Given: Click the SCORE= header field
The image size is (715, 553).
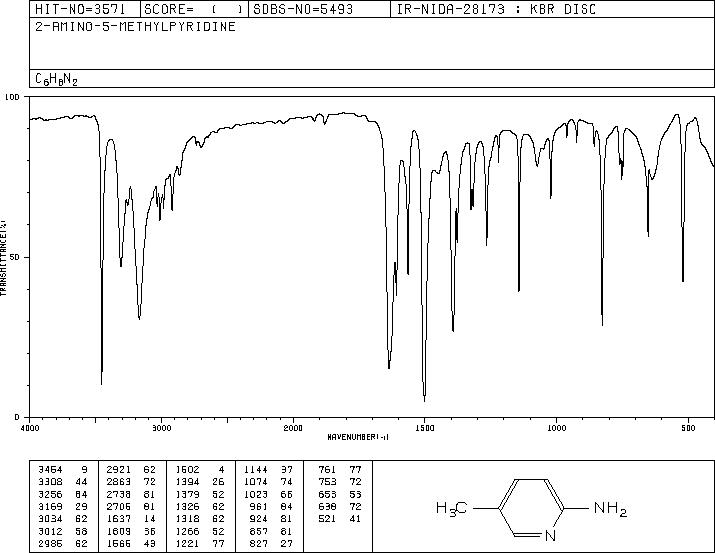Looking at the screenshot, I should (194, 9).
